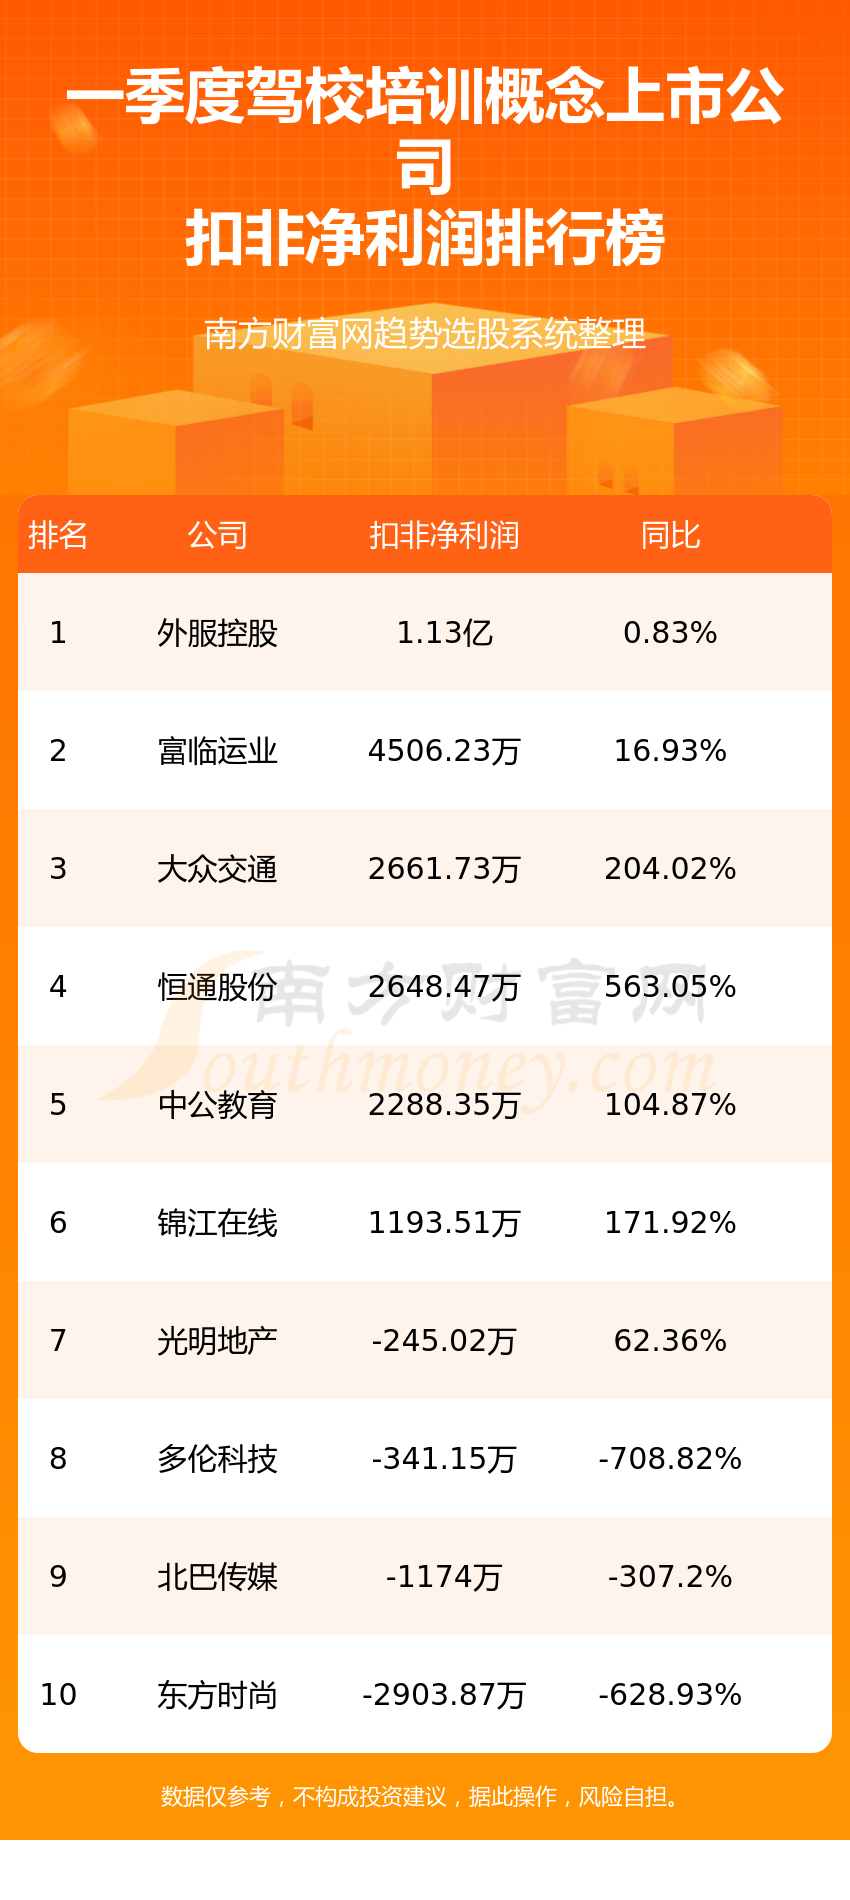Click the 排名 column header
The width and height of the screenshot is (850, 1900).
click(x=58, y=536)
